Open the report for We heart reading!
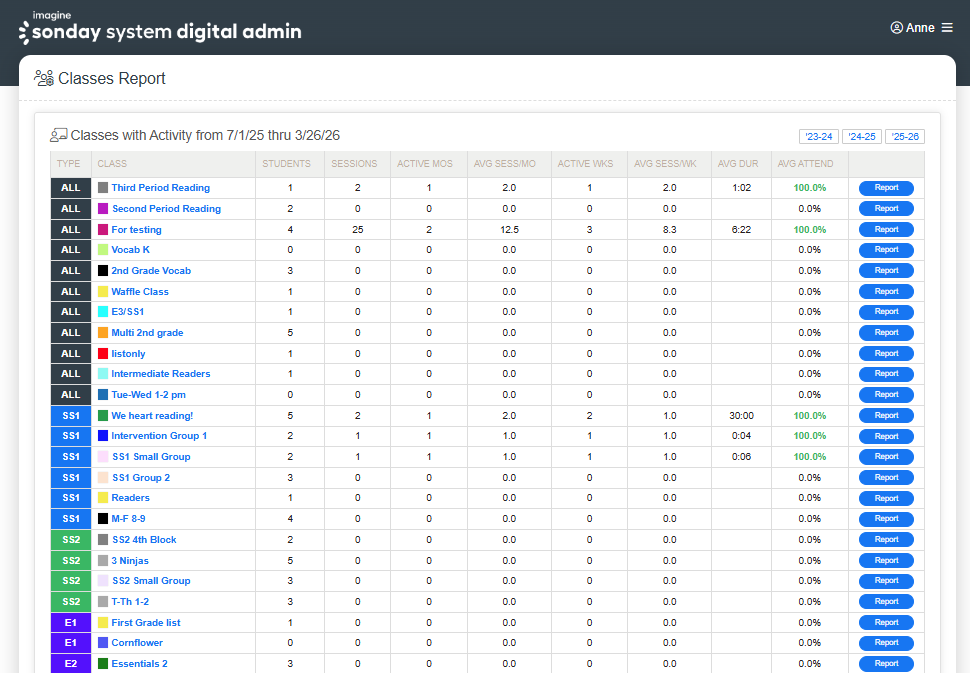 click(886, 415)
